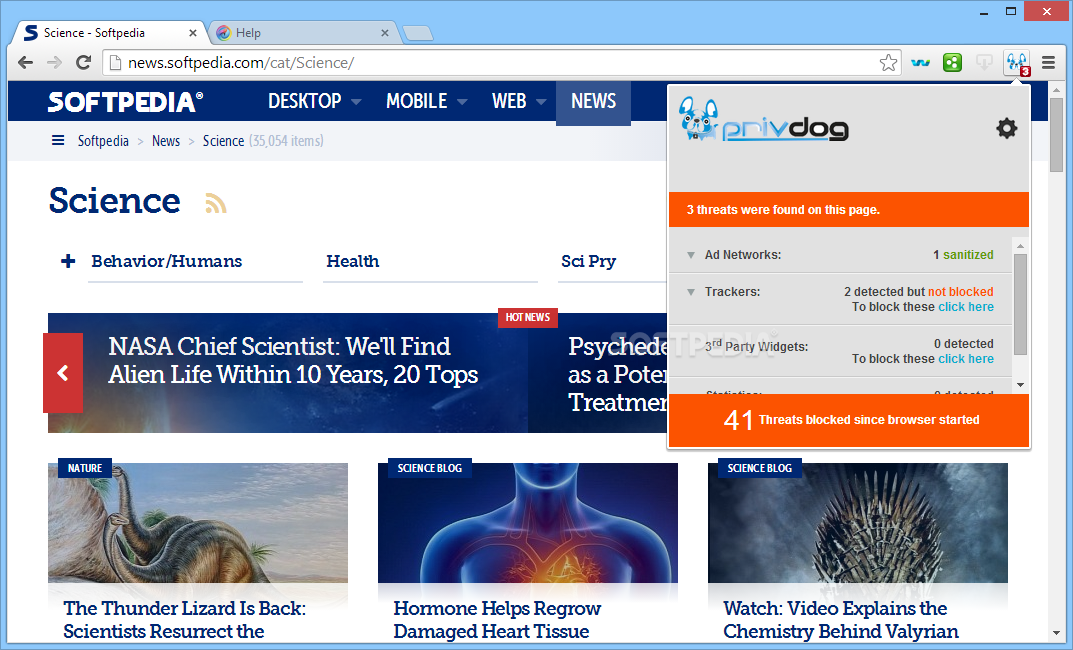Click 'click here' to block 3rd Party Widgets
The image size is (1073, 650).
tap(966, 359)
